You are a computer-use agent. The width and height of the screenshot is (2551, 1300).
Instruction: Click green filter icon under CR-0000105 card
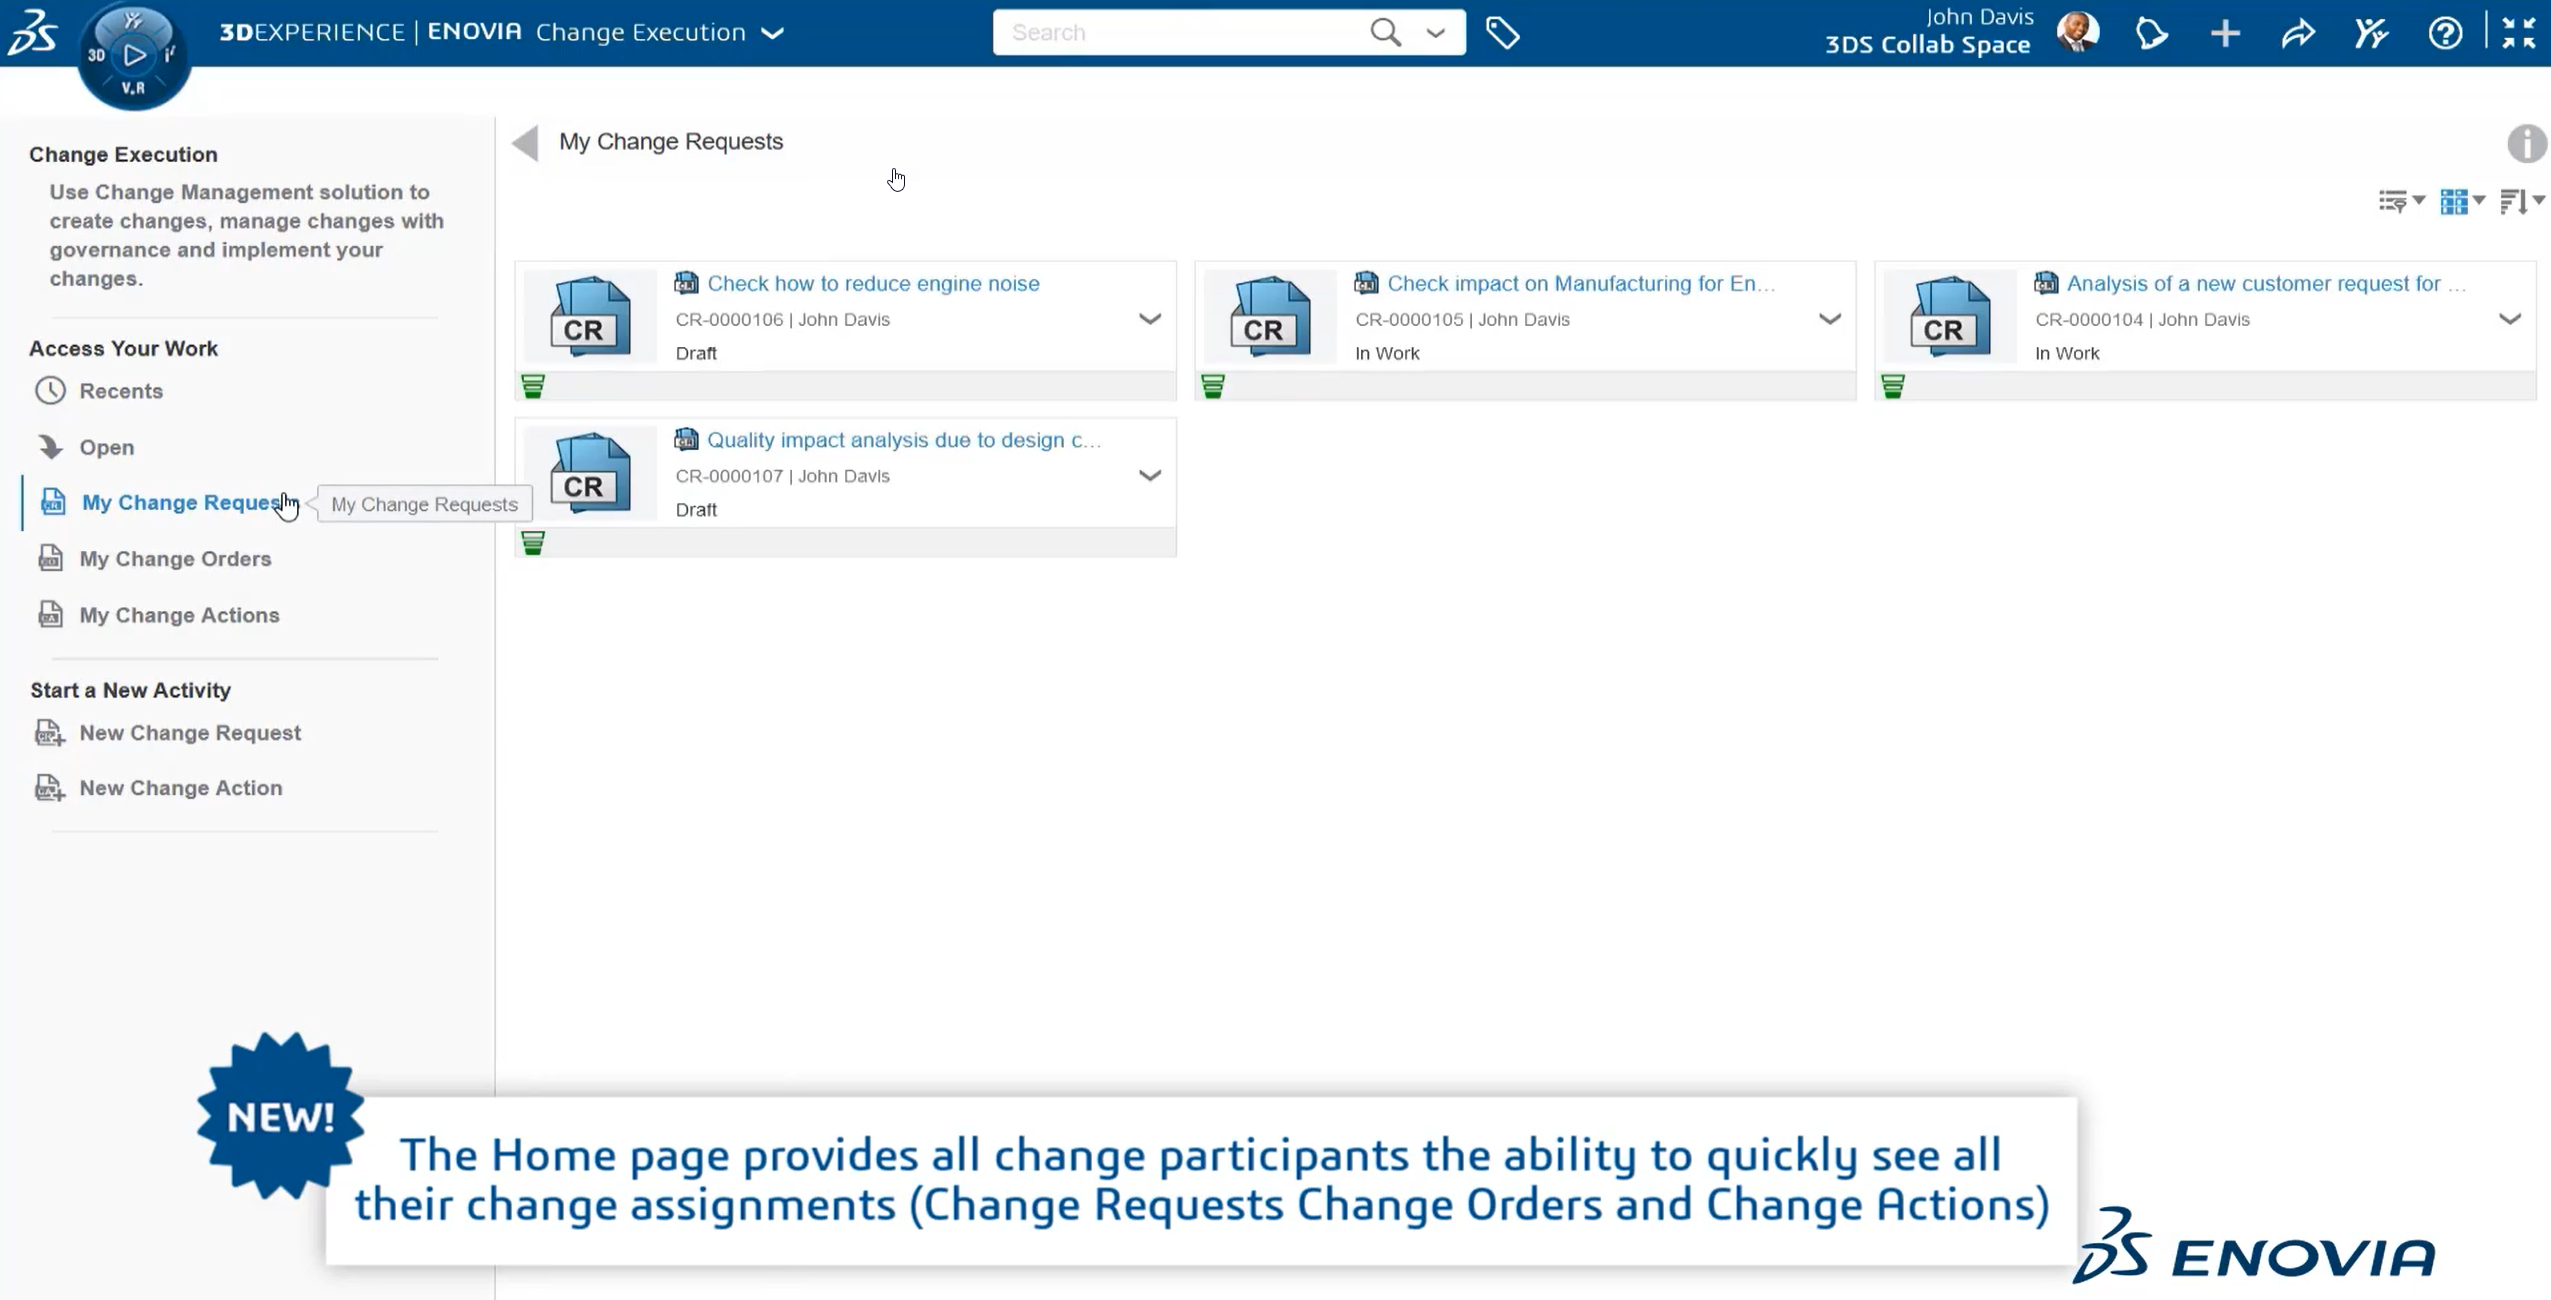coord(1213,386)
